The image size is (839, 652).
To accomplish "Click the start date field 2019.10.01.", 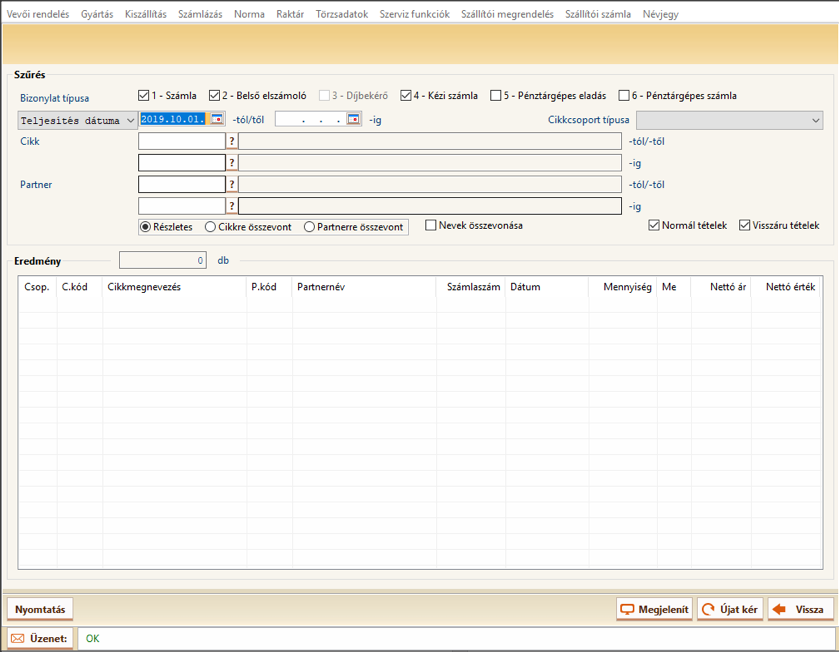I will pos(174,119).
